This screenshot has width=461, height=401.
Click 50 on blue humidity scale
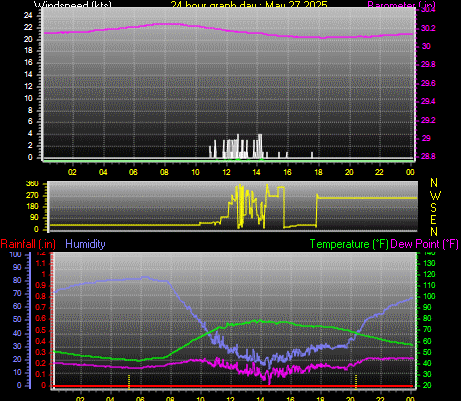(17, 319)
